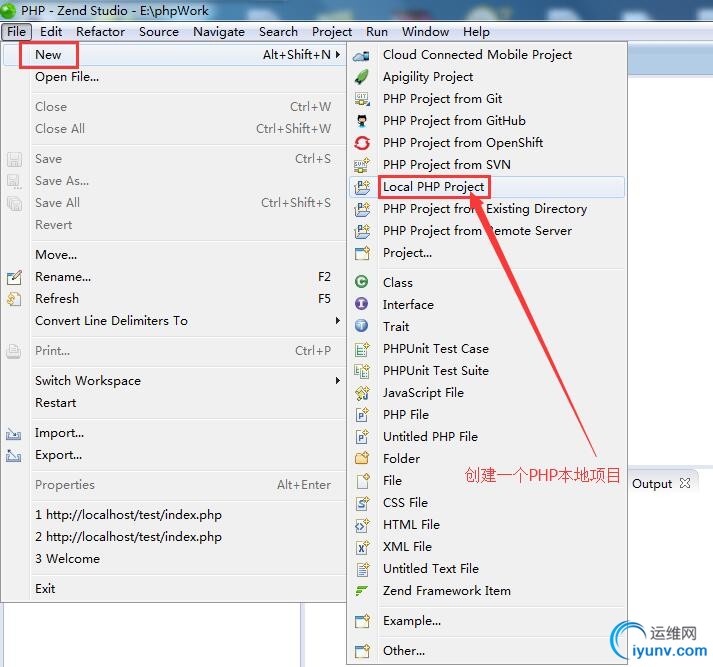The height and width of the screenshot is (667, 713).
Task: Choose Move... in File menu
Action: click(x=174, y=255)
